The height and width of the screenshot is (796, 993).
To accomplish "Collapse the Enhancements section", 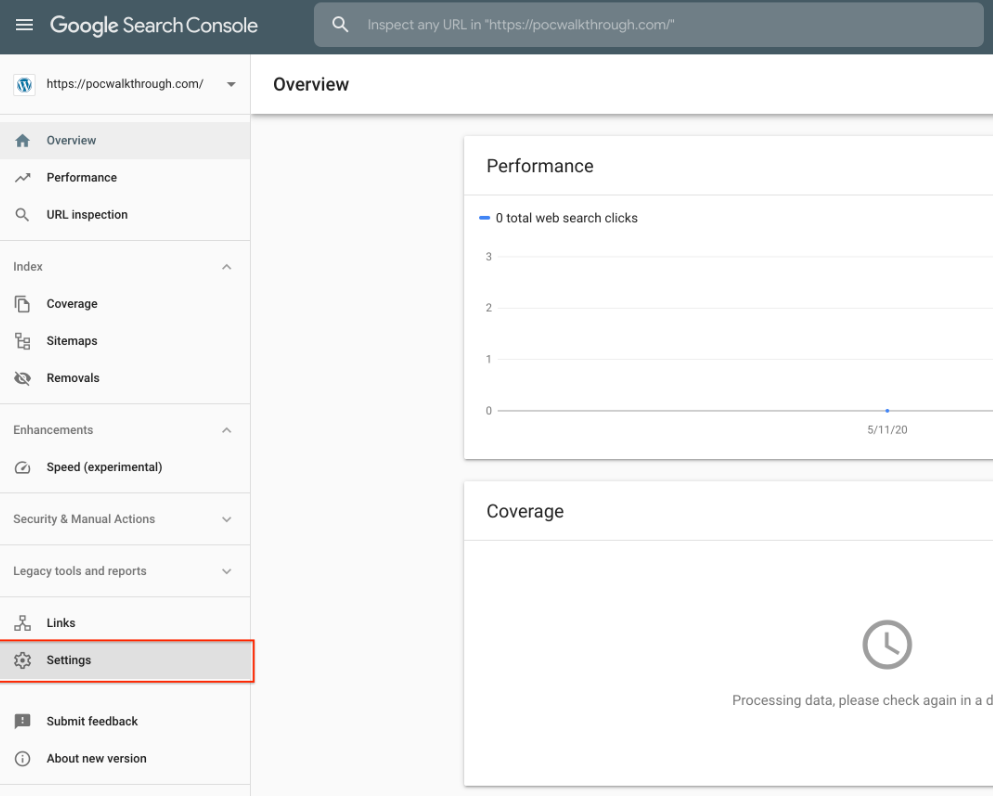I will [x=227, y=430].
